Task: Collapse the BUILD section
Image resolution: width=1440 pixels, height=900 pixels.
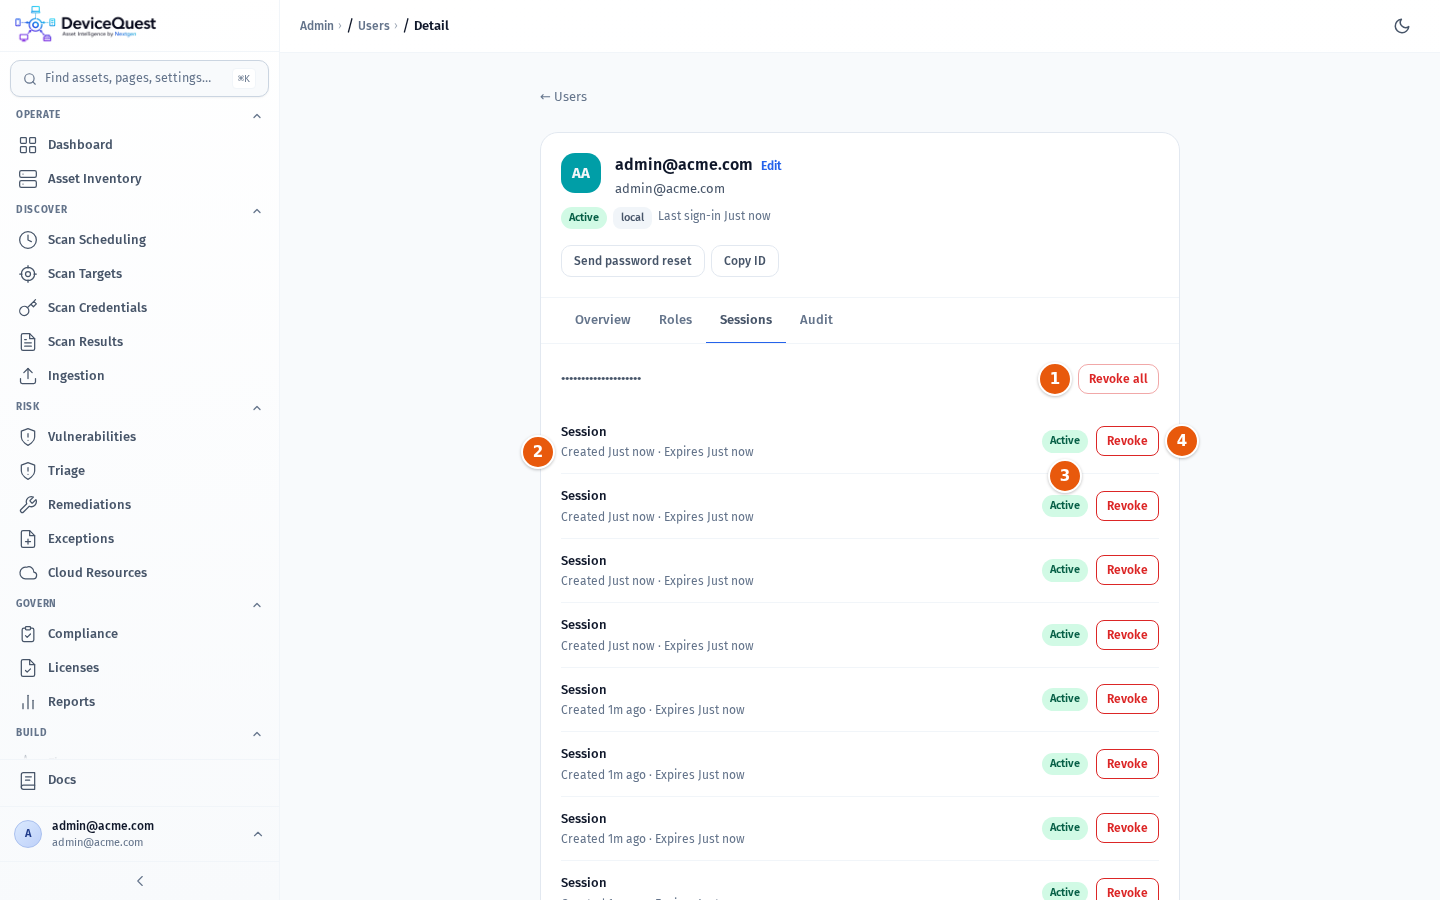Action: click(x=257, y=734)
